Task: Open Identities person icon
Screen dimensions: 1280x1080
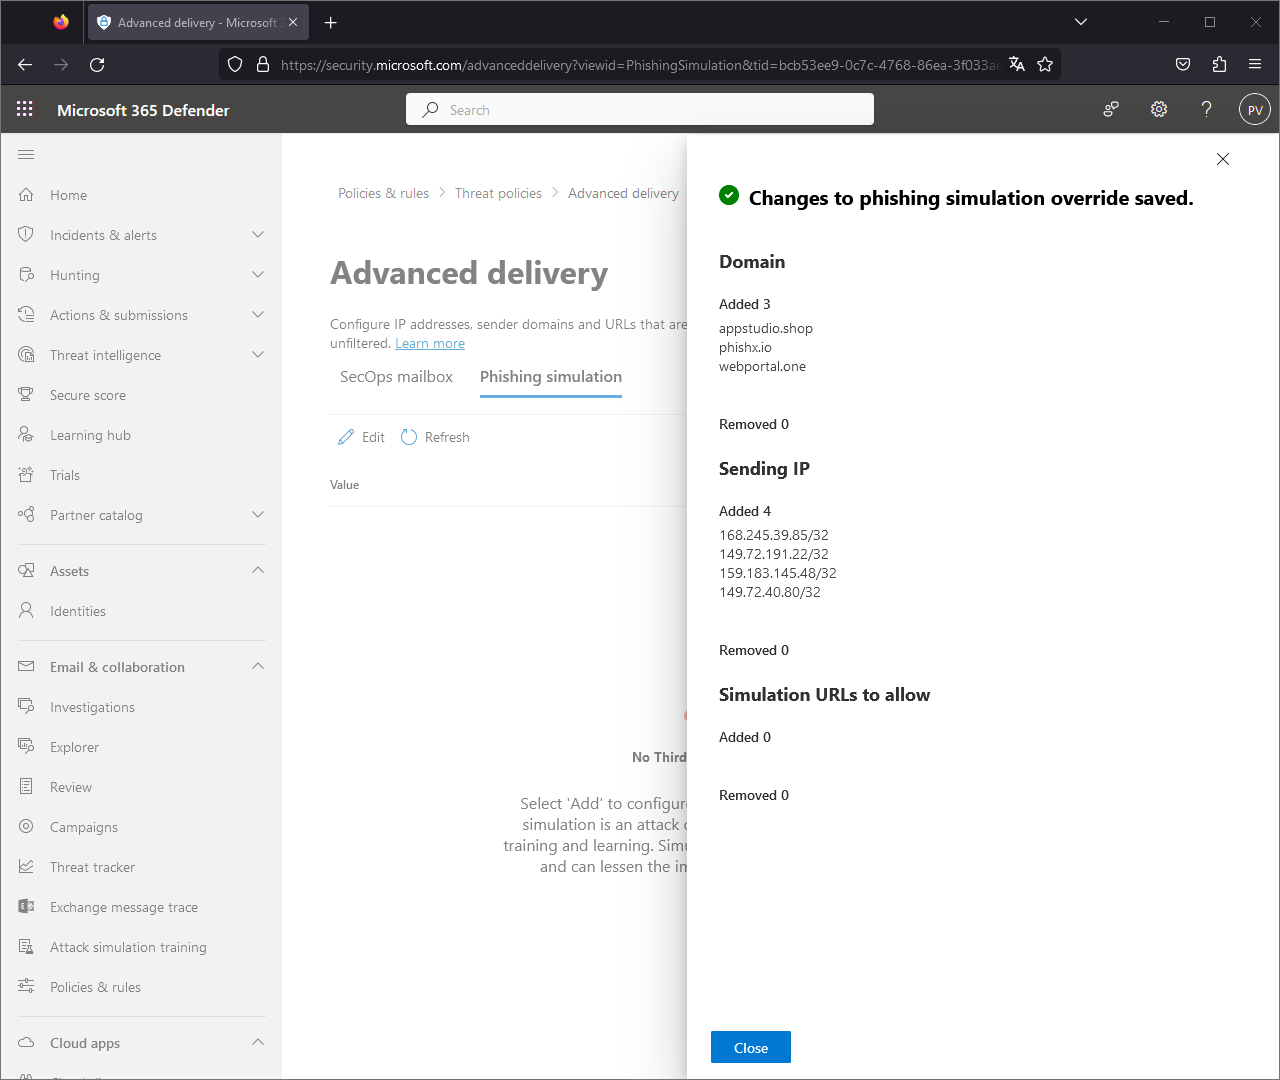Action: (x=26, y=610)
